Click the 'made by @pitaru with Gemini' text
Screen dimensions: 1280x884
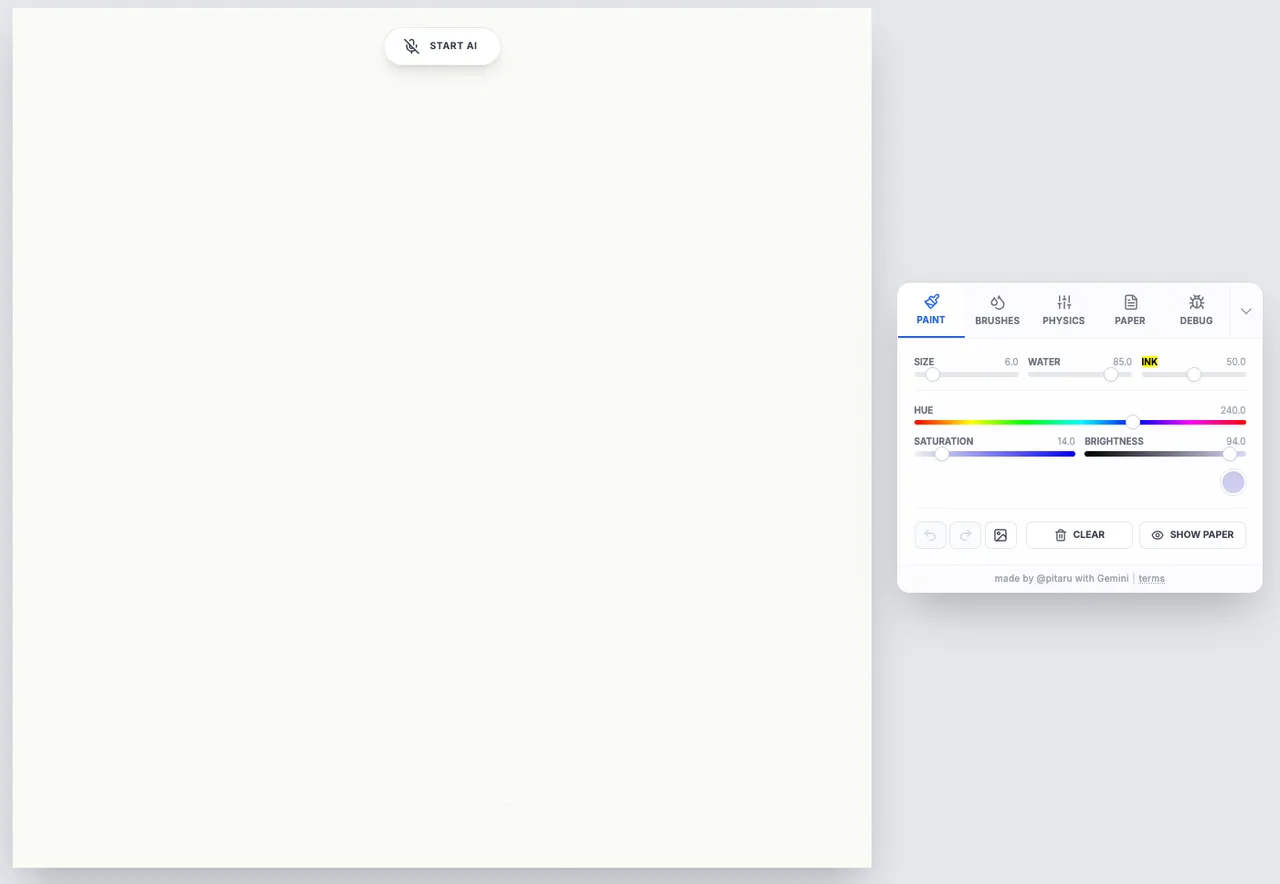(x=1062, y=579)
